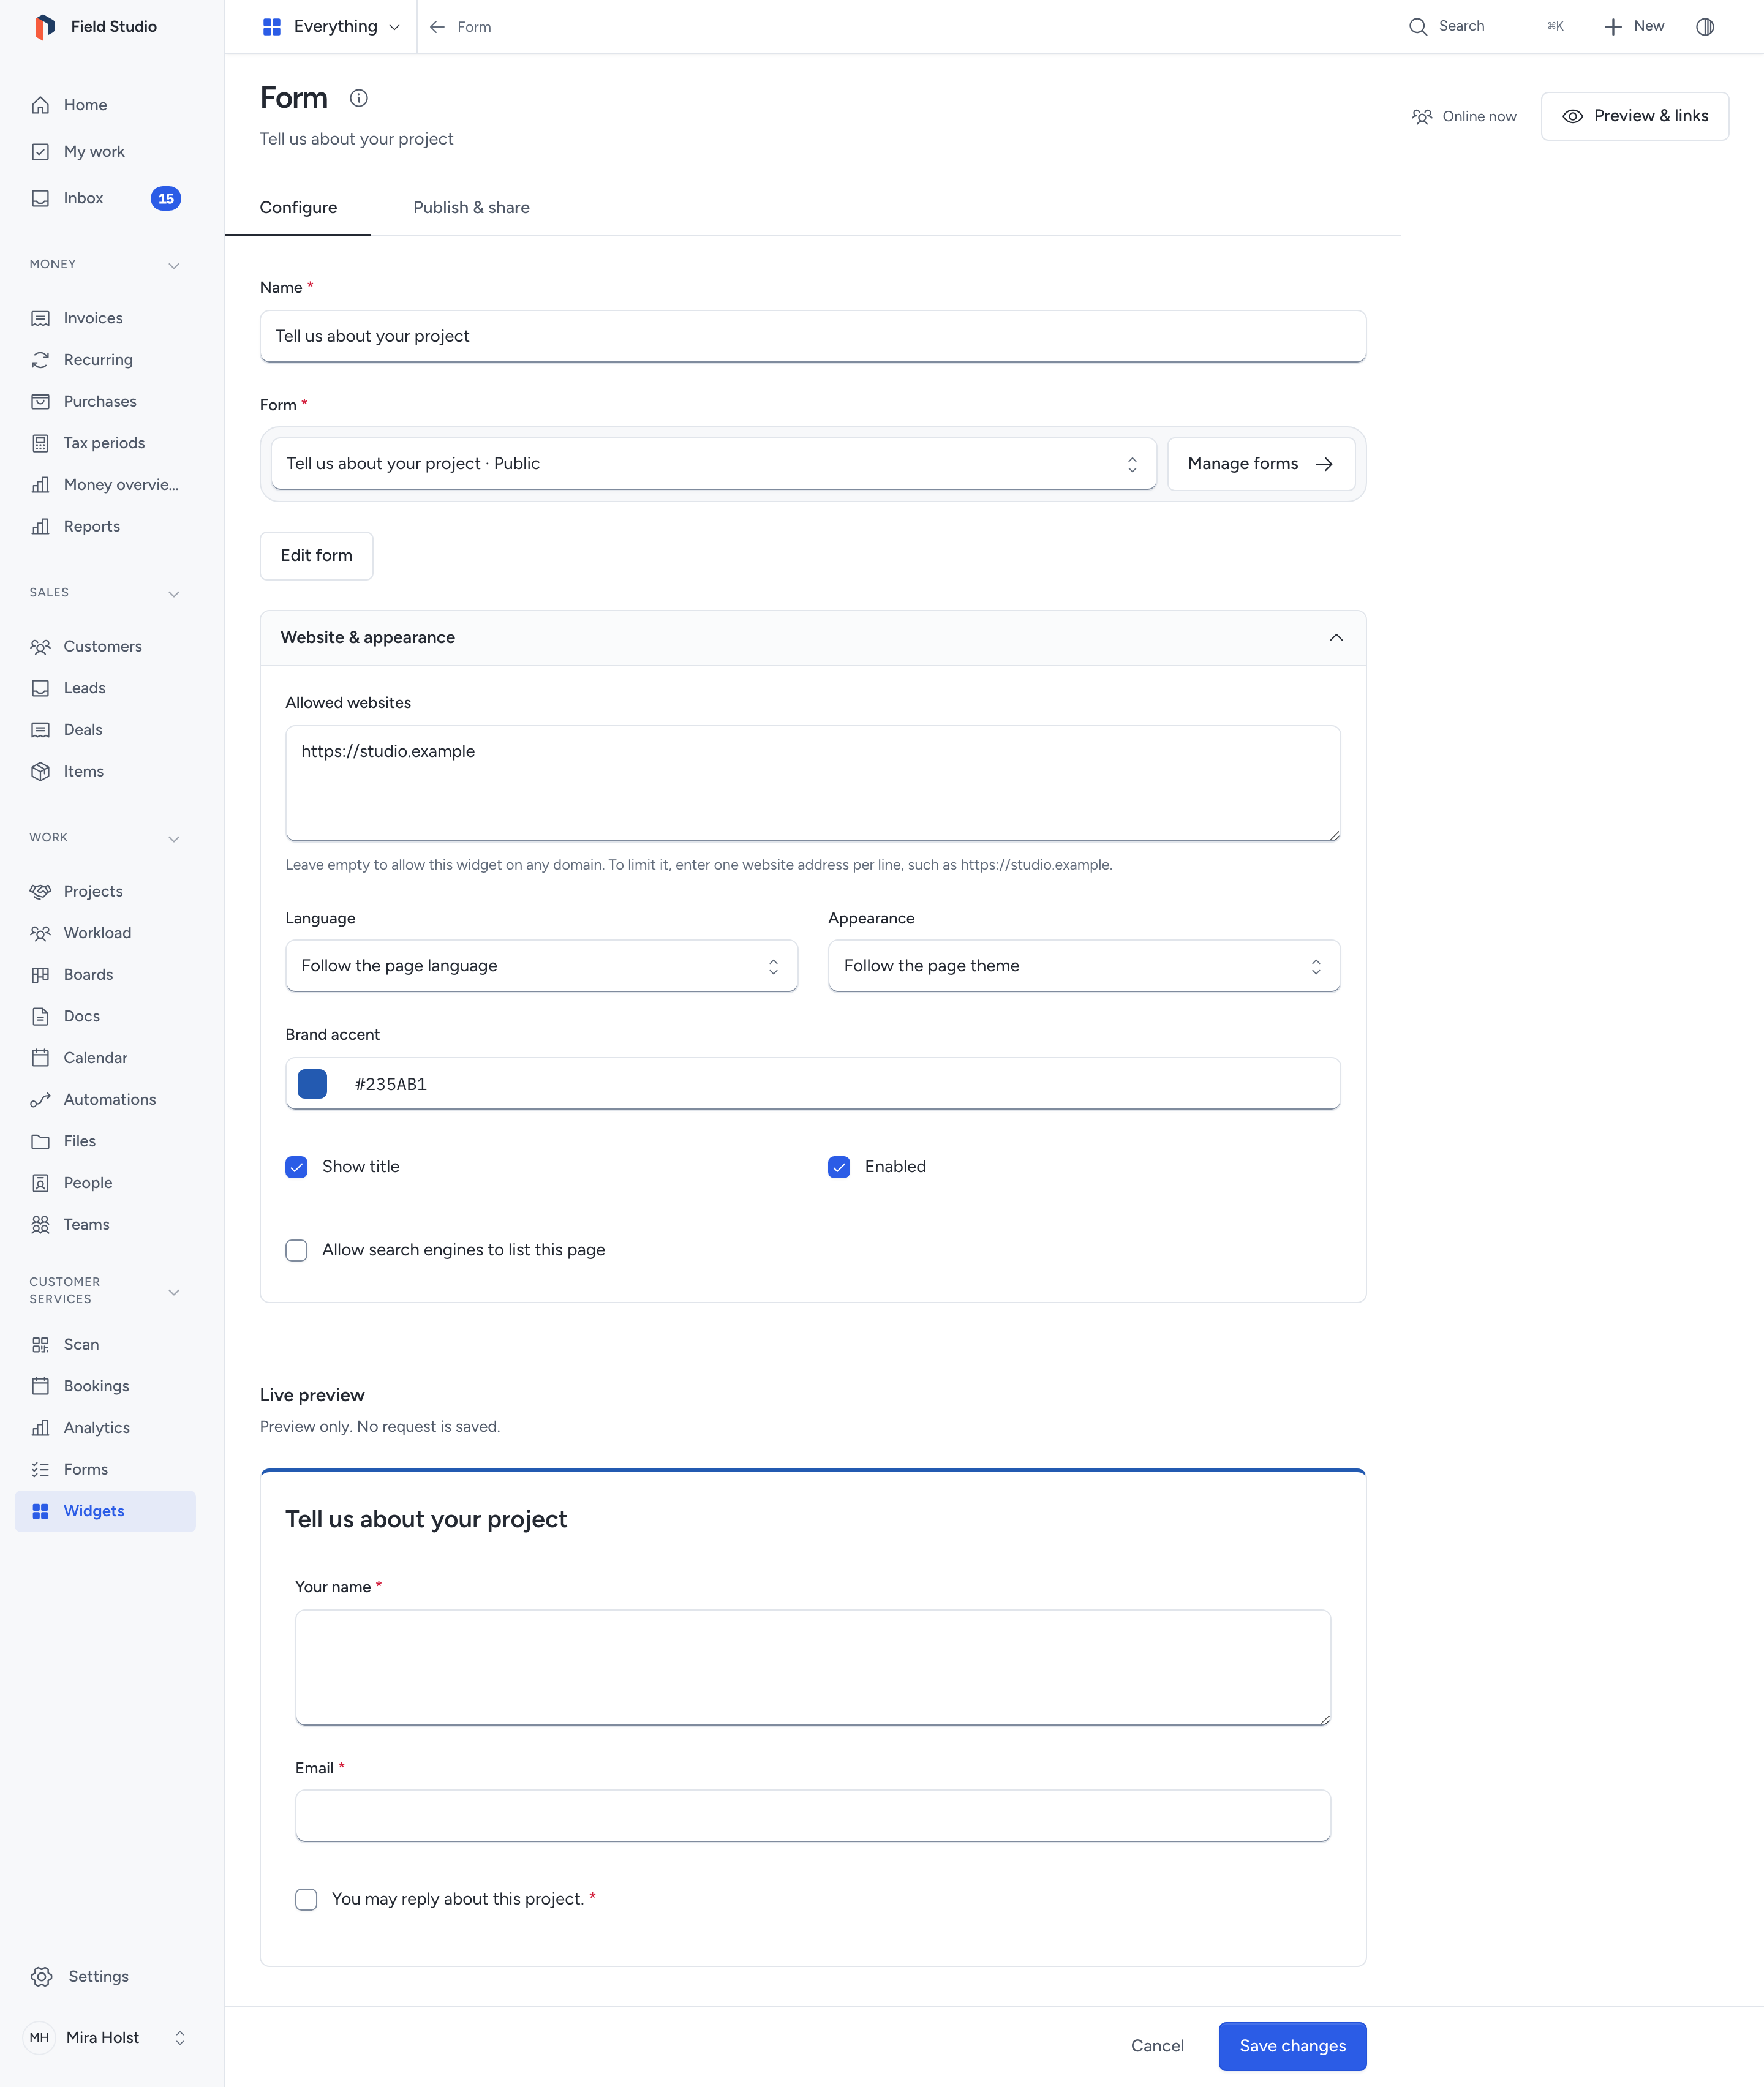Check Allow search engines to list this page
1764x2087 pixels.
tap(296, 1250)
